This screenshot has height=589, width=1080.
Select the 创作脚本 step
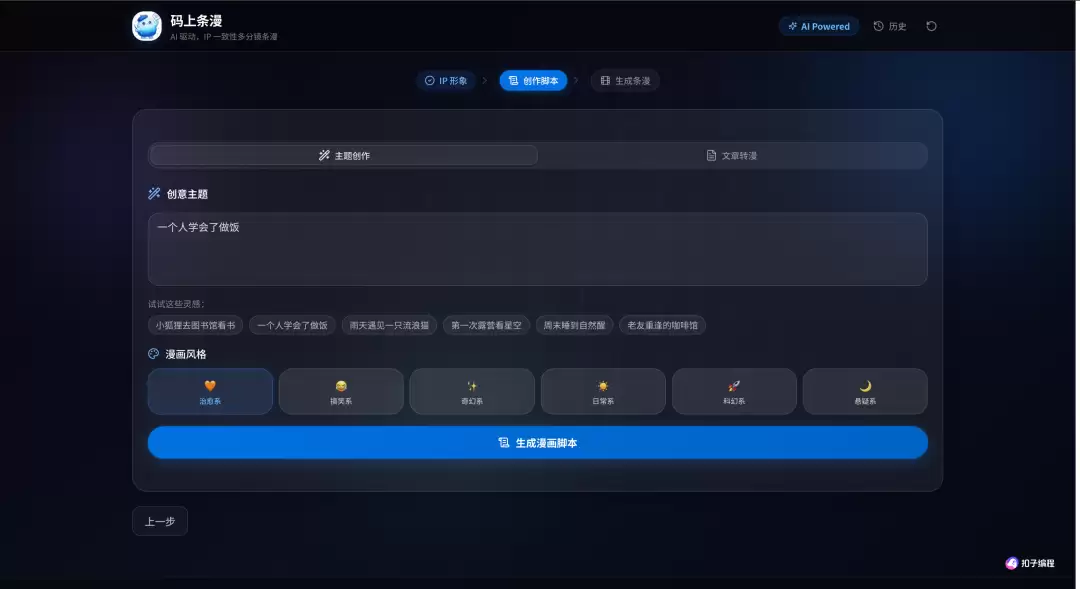tap(533, 81)
